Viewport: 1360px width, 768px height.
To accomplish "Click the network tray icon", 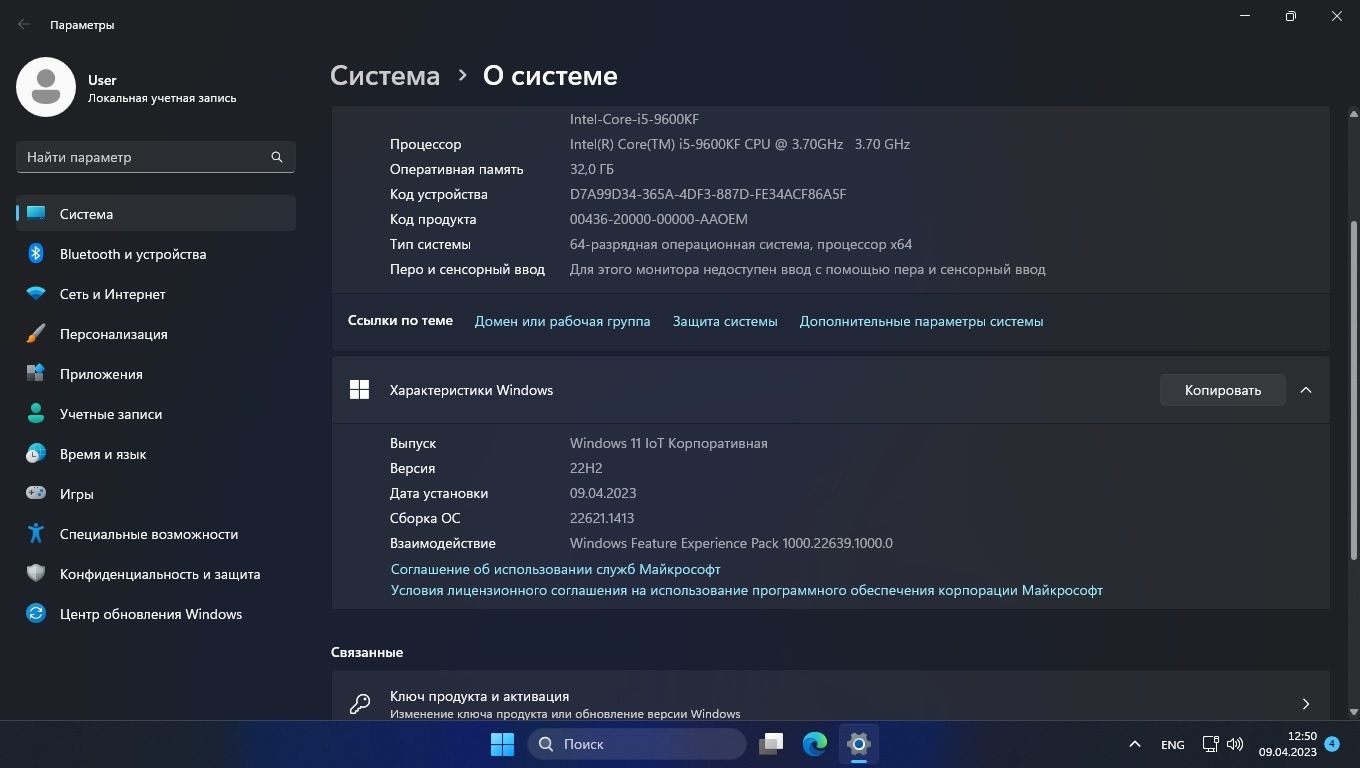I will [x=1210, y=744].
